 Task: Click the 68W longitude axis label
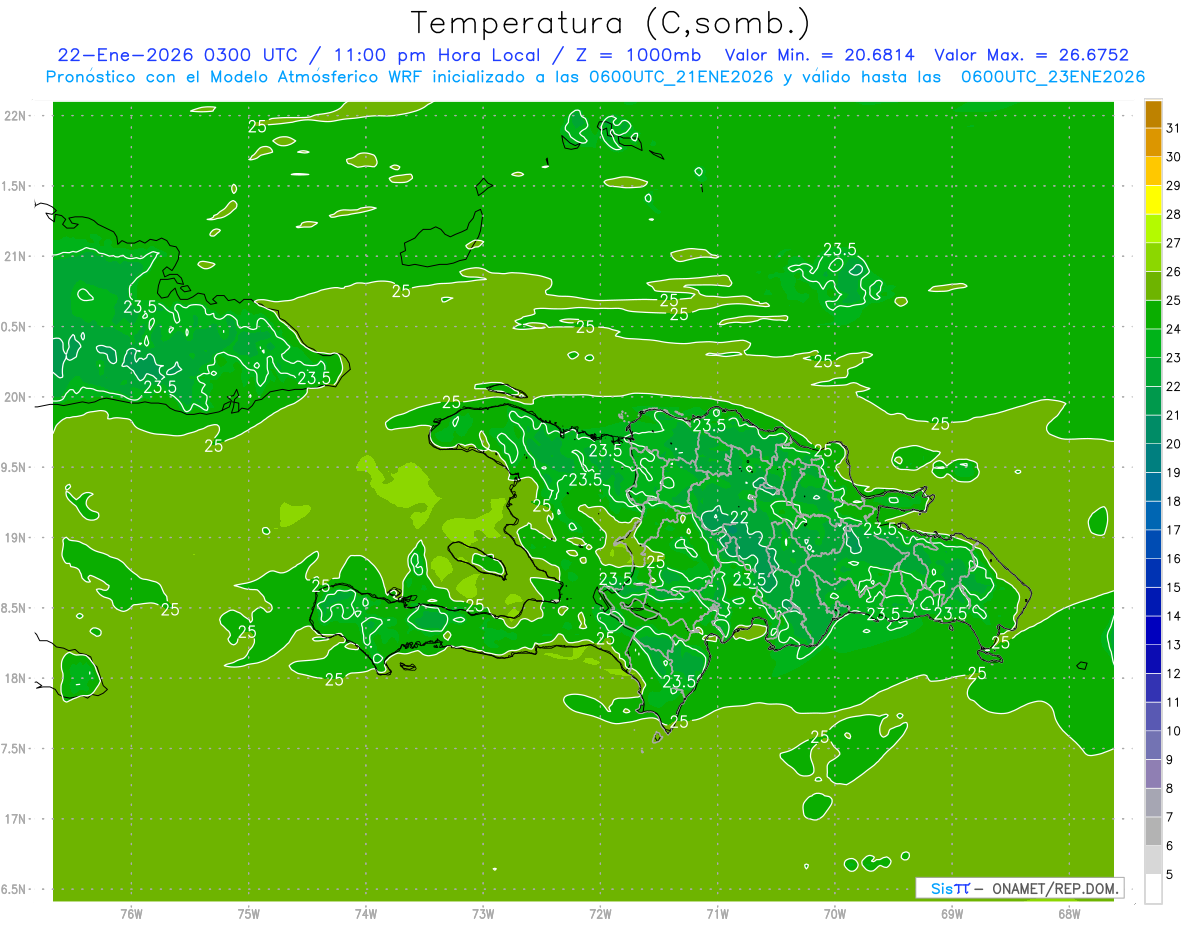1069,914
